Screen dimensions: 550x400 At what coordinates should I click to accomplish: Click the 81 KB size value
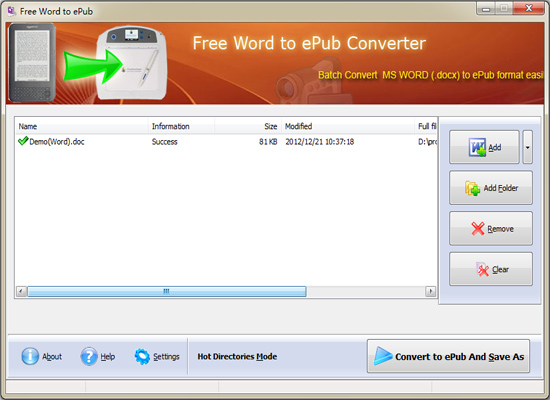click(x=268, y=142)
